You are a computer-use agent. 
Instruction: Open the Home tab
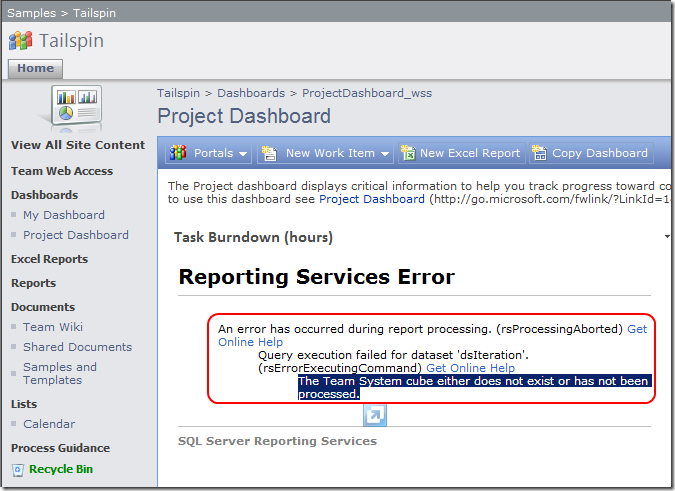click(x=35, y=68)
